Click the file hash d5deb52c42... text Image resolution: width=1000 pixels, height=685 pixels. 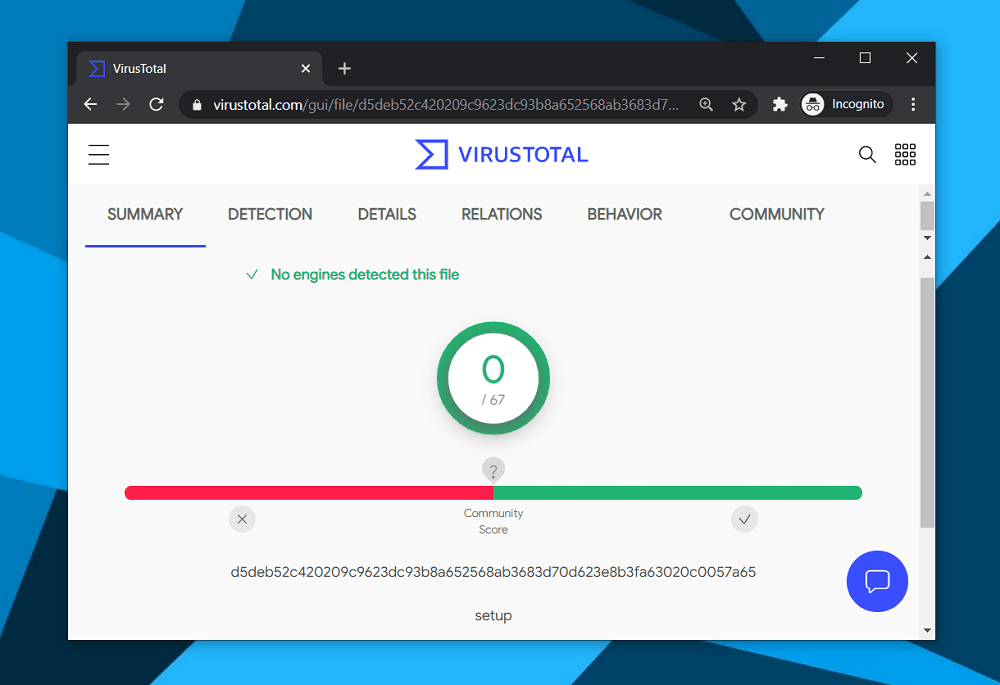tap(493, 572)
